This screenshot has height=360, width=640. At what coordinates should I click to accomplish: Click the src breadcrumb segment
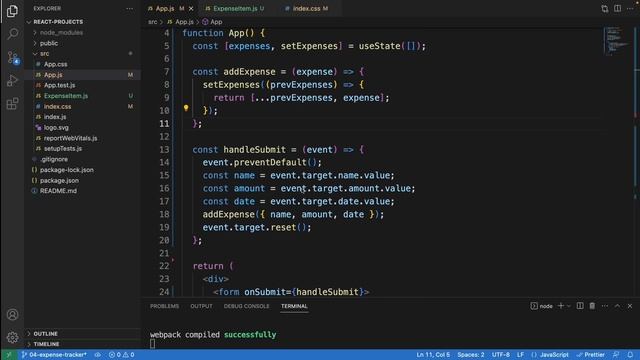pyautogui.click(x=152, y=22)
